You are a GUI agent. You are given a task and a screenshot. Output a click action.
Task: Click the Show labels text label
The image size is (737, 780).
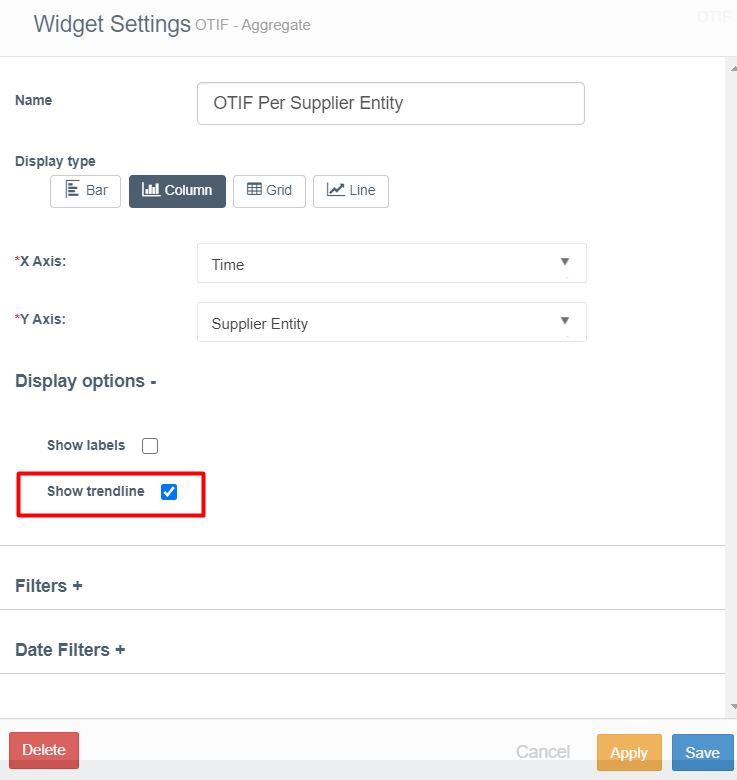[x=86, y=446]
